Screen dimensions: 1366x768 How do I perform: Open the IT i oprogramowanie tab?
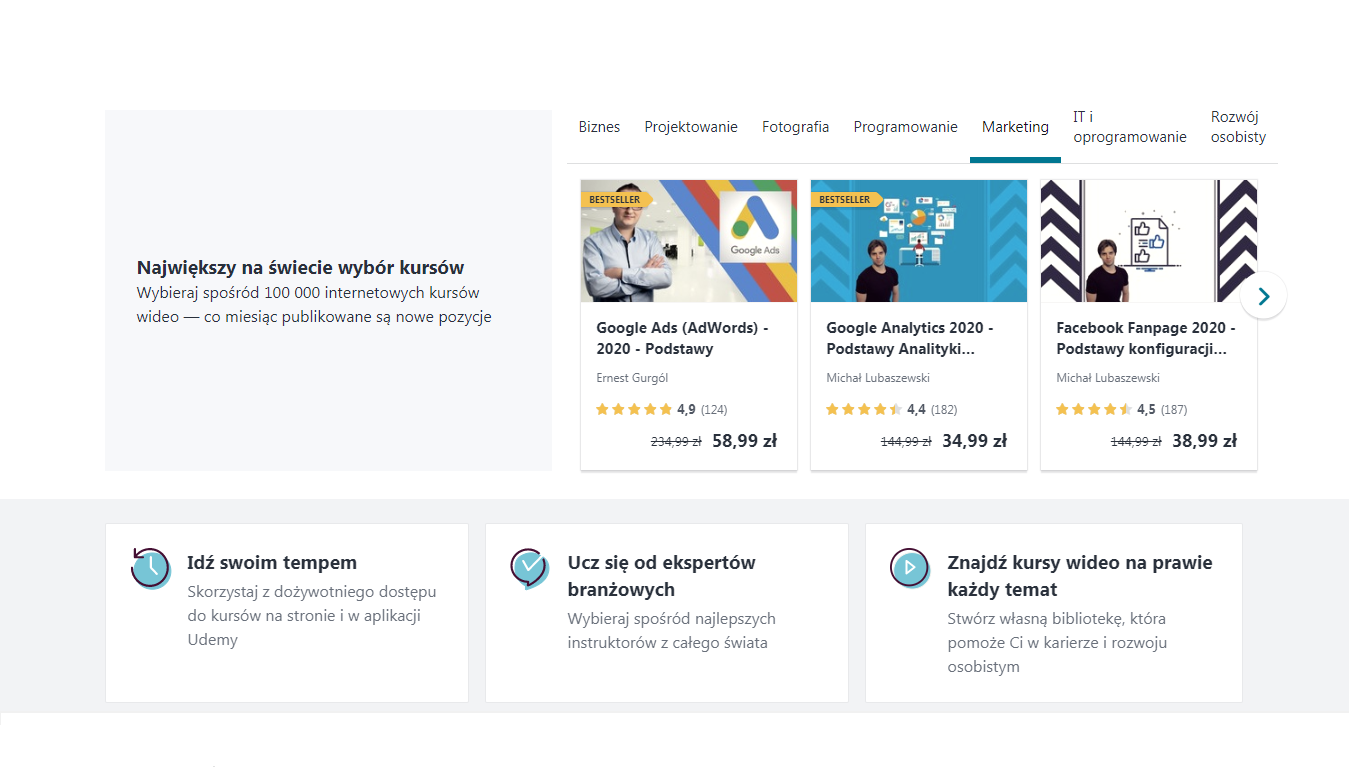pyautogui.click(x=1130, y=127)
